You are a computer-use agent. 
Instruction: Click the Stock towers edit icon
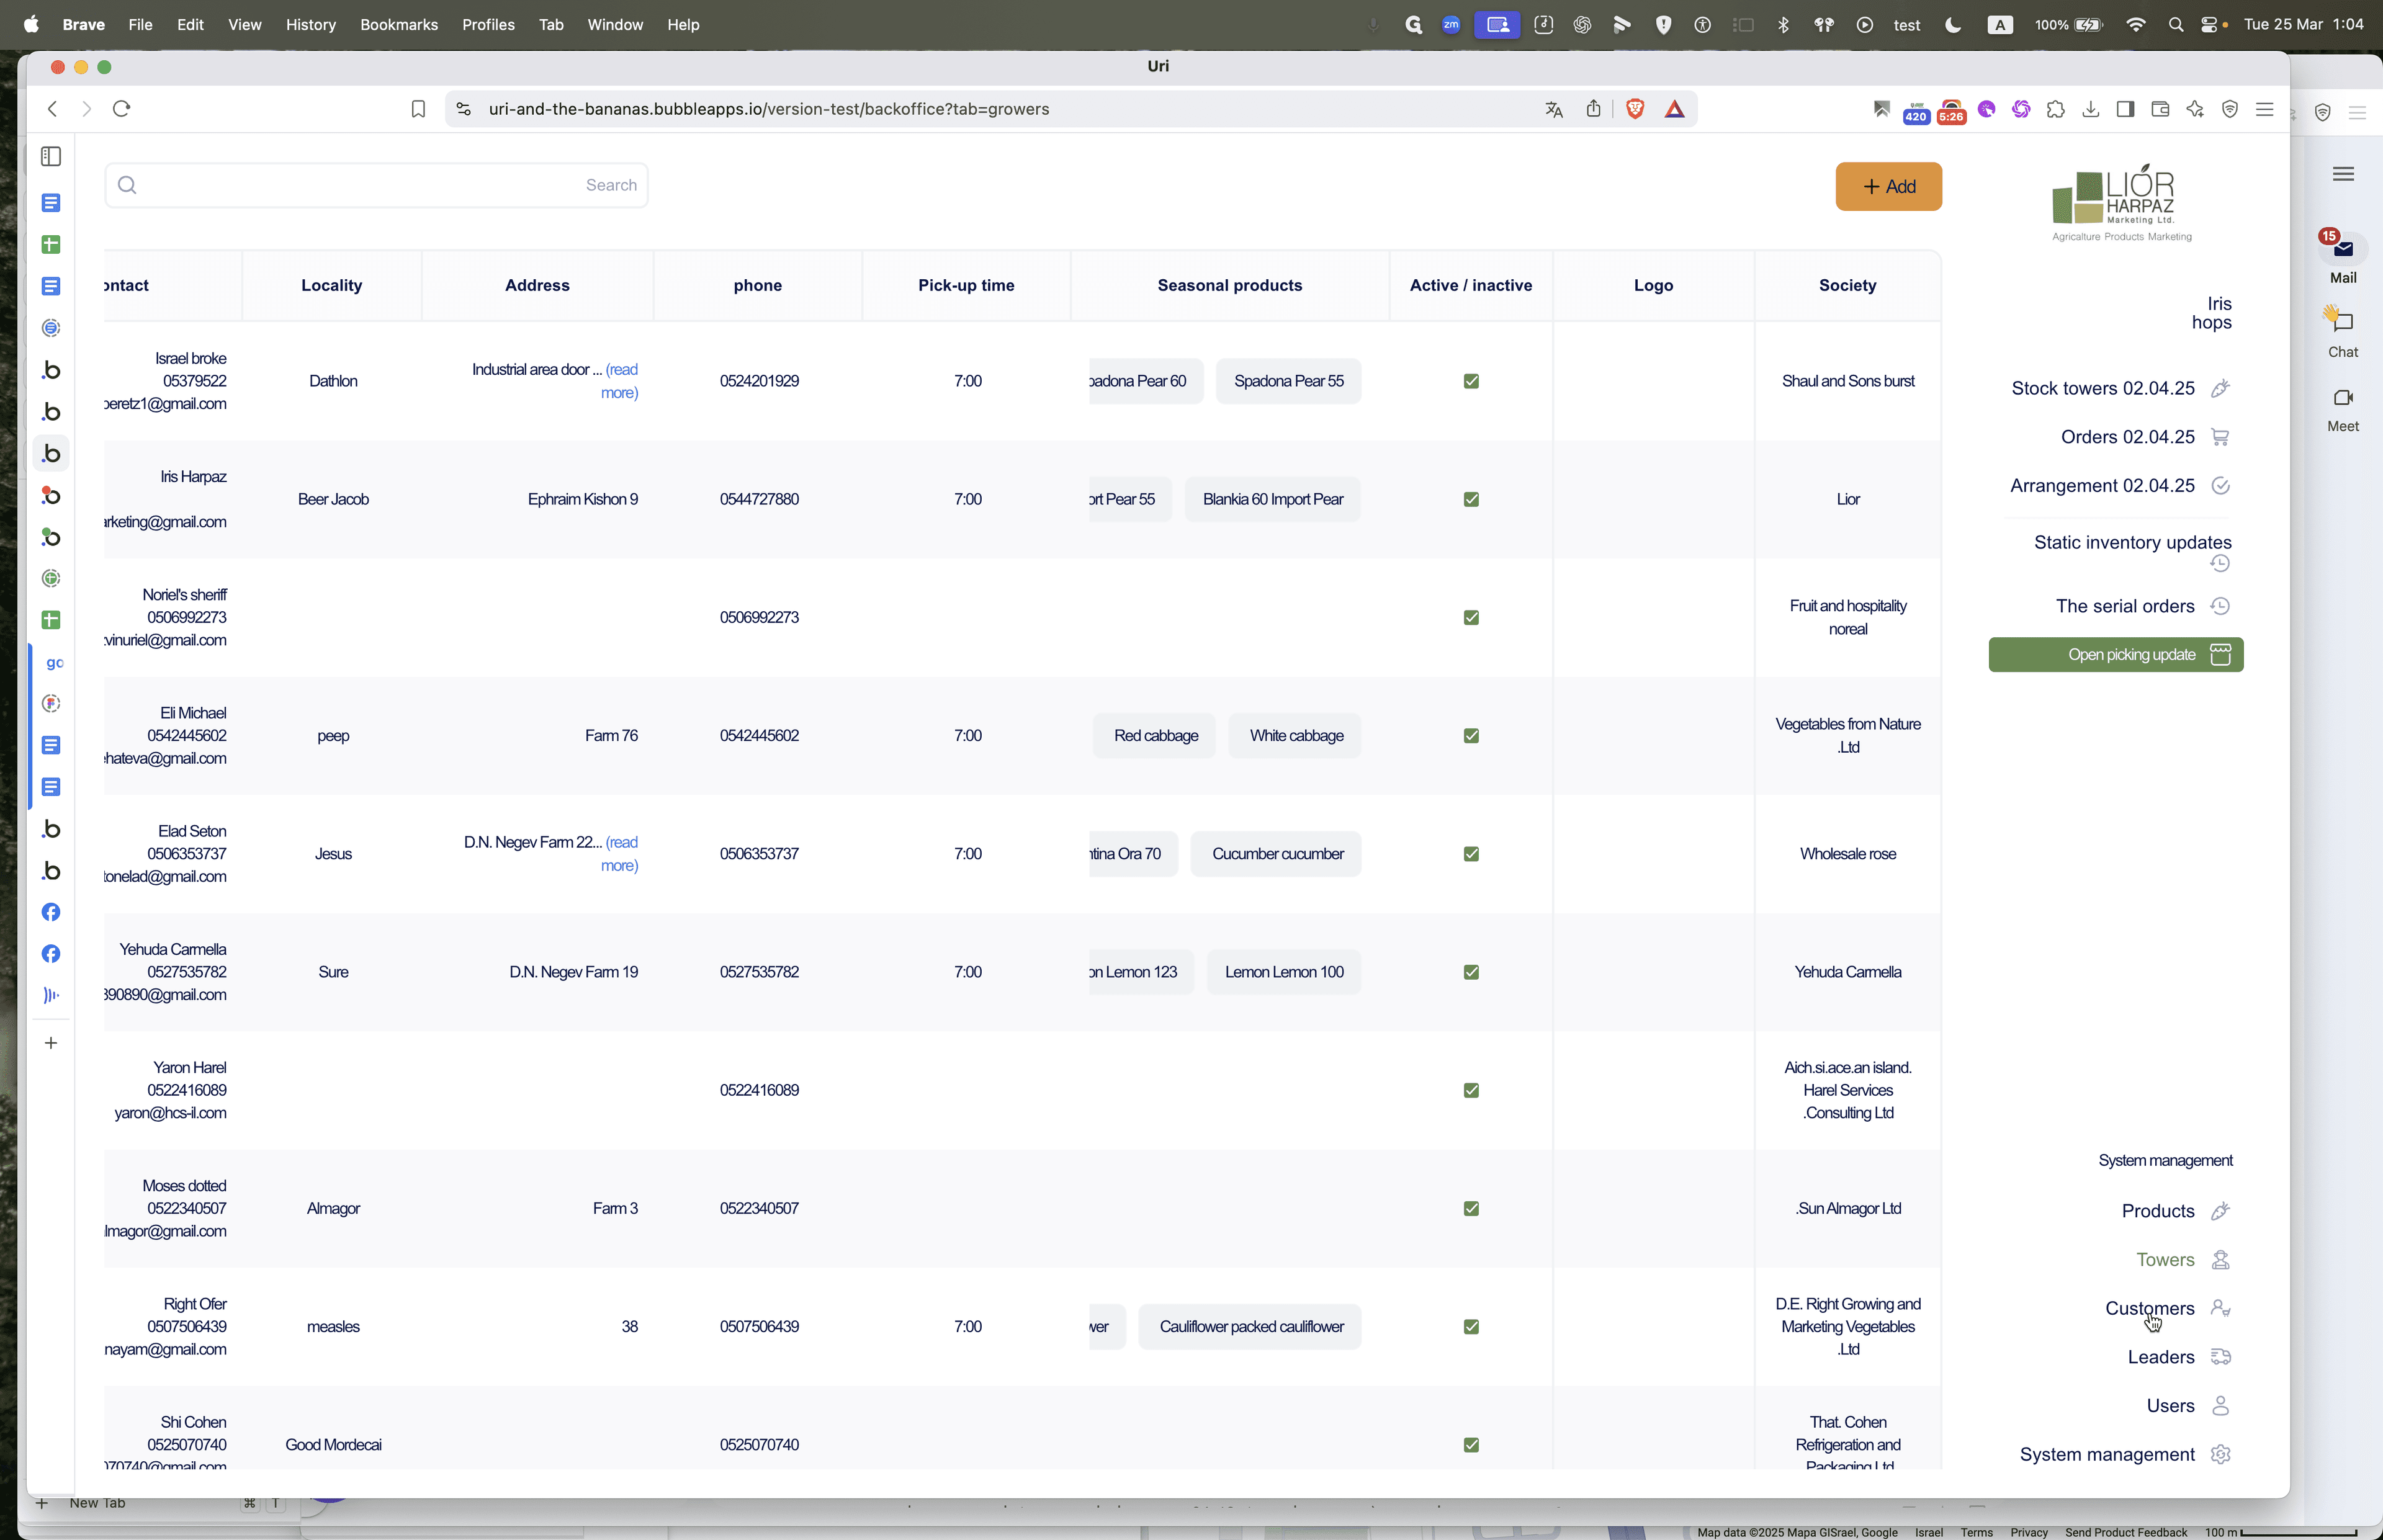(x=2220, y=388)
